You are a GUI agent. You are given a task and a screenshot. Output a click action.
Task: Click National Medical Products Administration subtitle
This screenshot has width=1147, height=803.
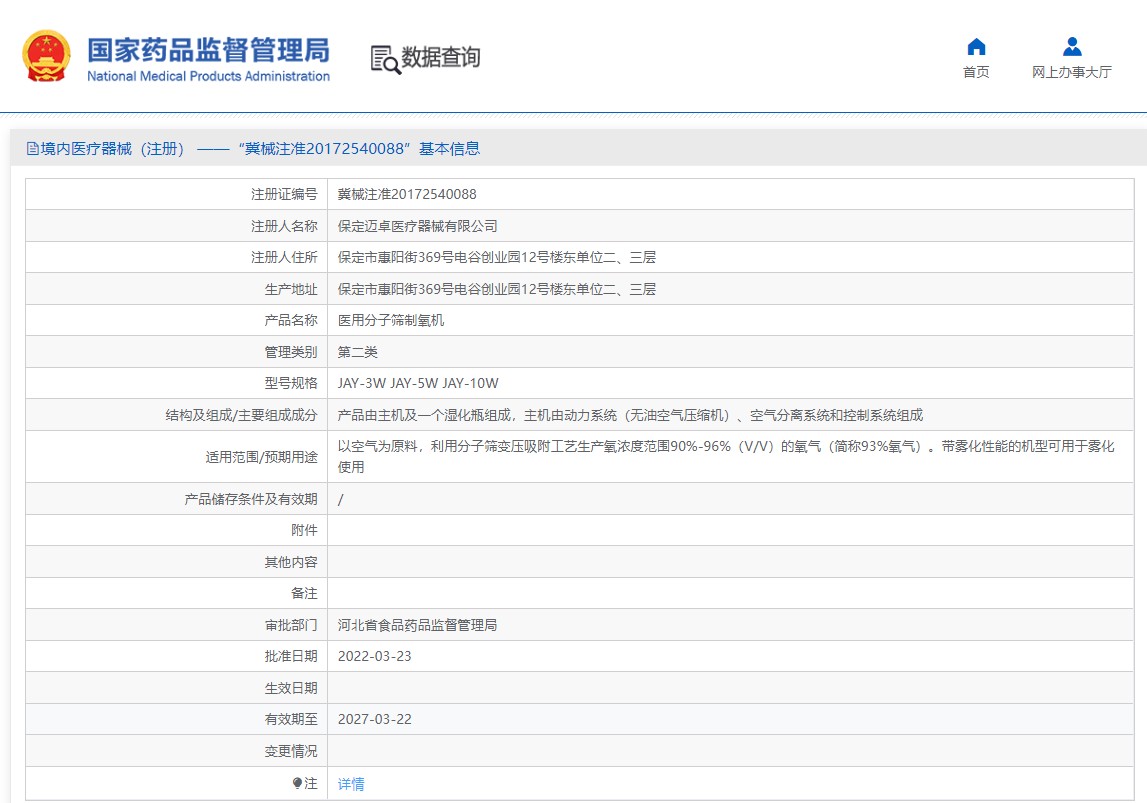[208, 77]
